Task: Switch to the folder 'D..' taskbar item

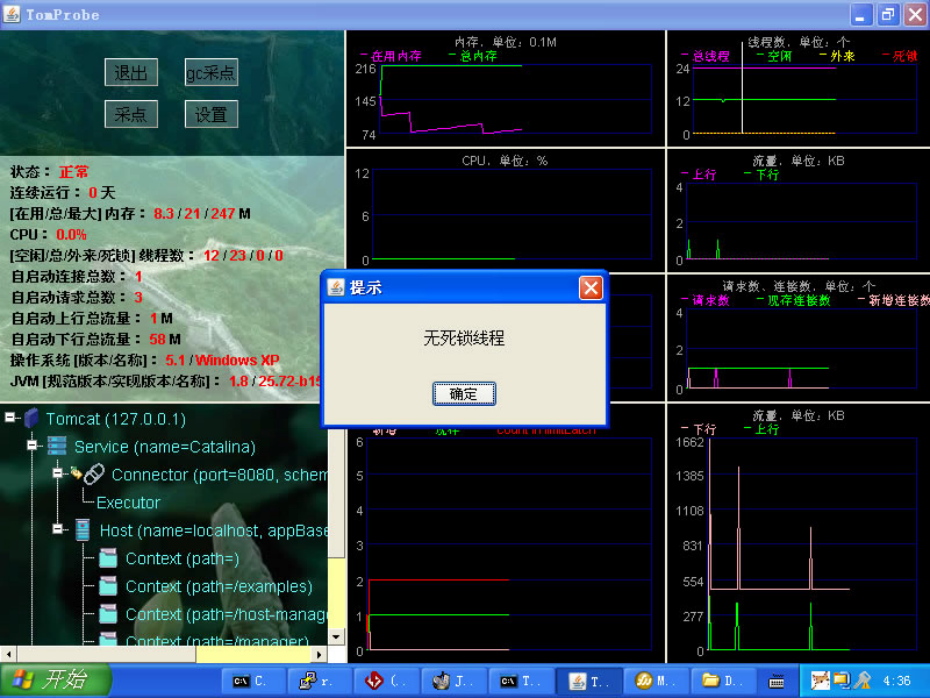Action: 722,681
